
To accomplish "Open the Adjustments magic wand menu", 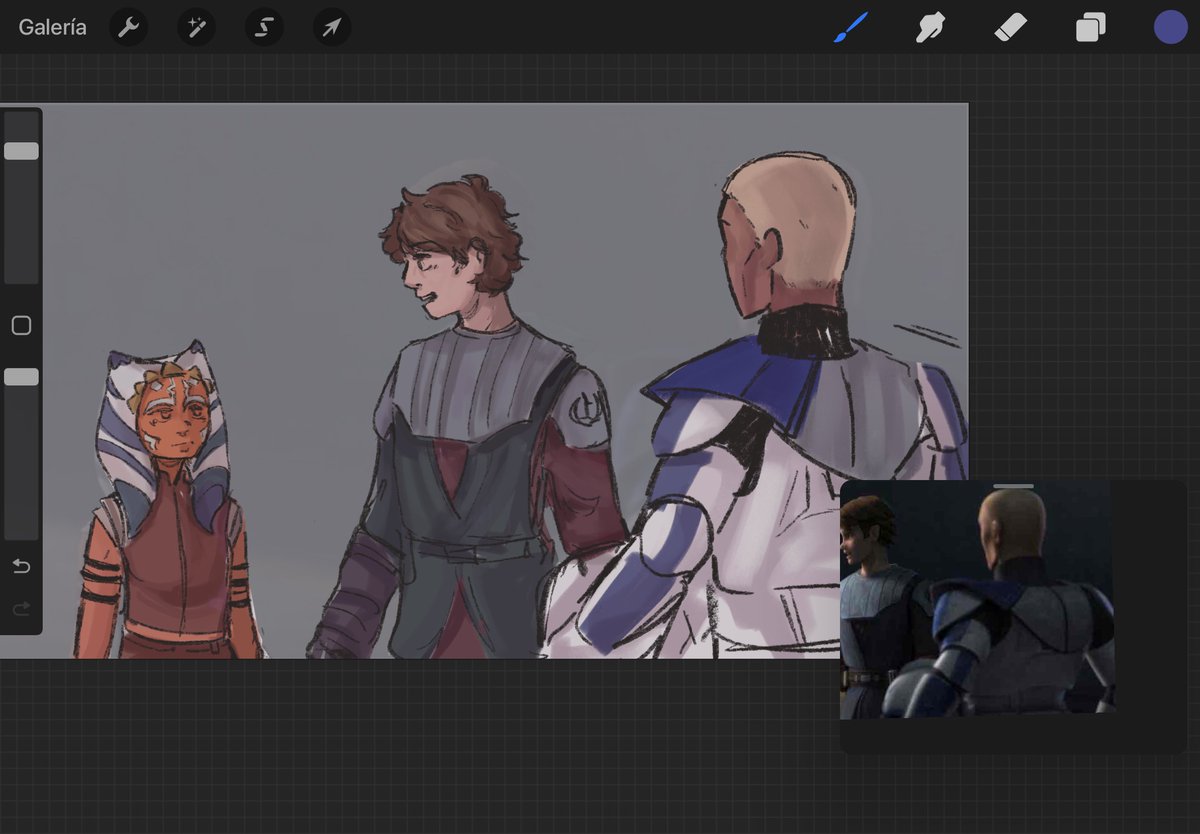I will (196, 27).
